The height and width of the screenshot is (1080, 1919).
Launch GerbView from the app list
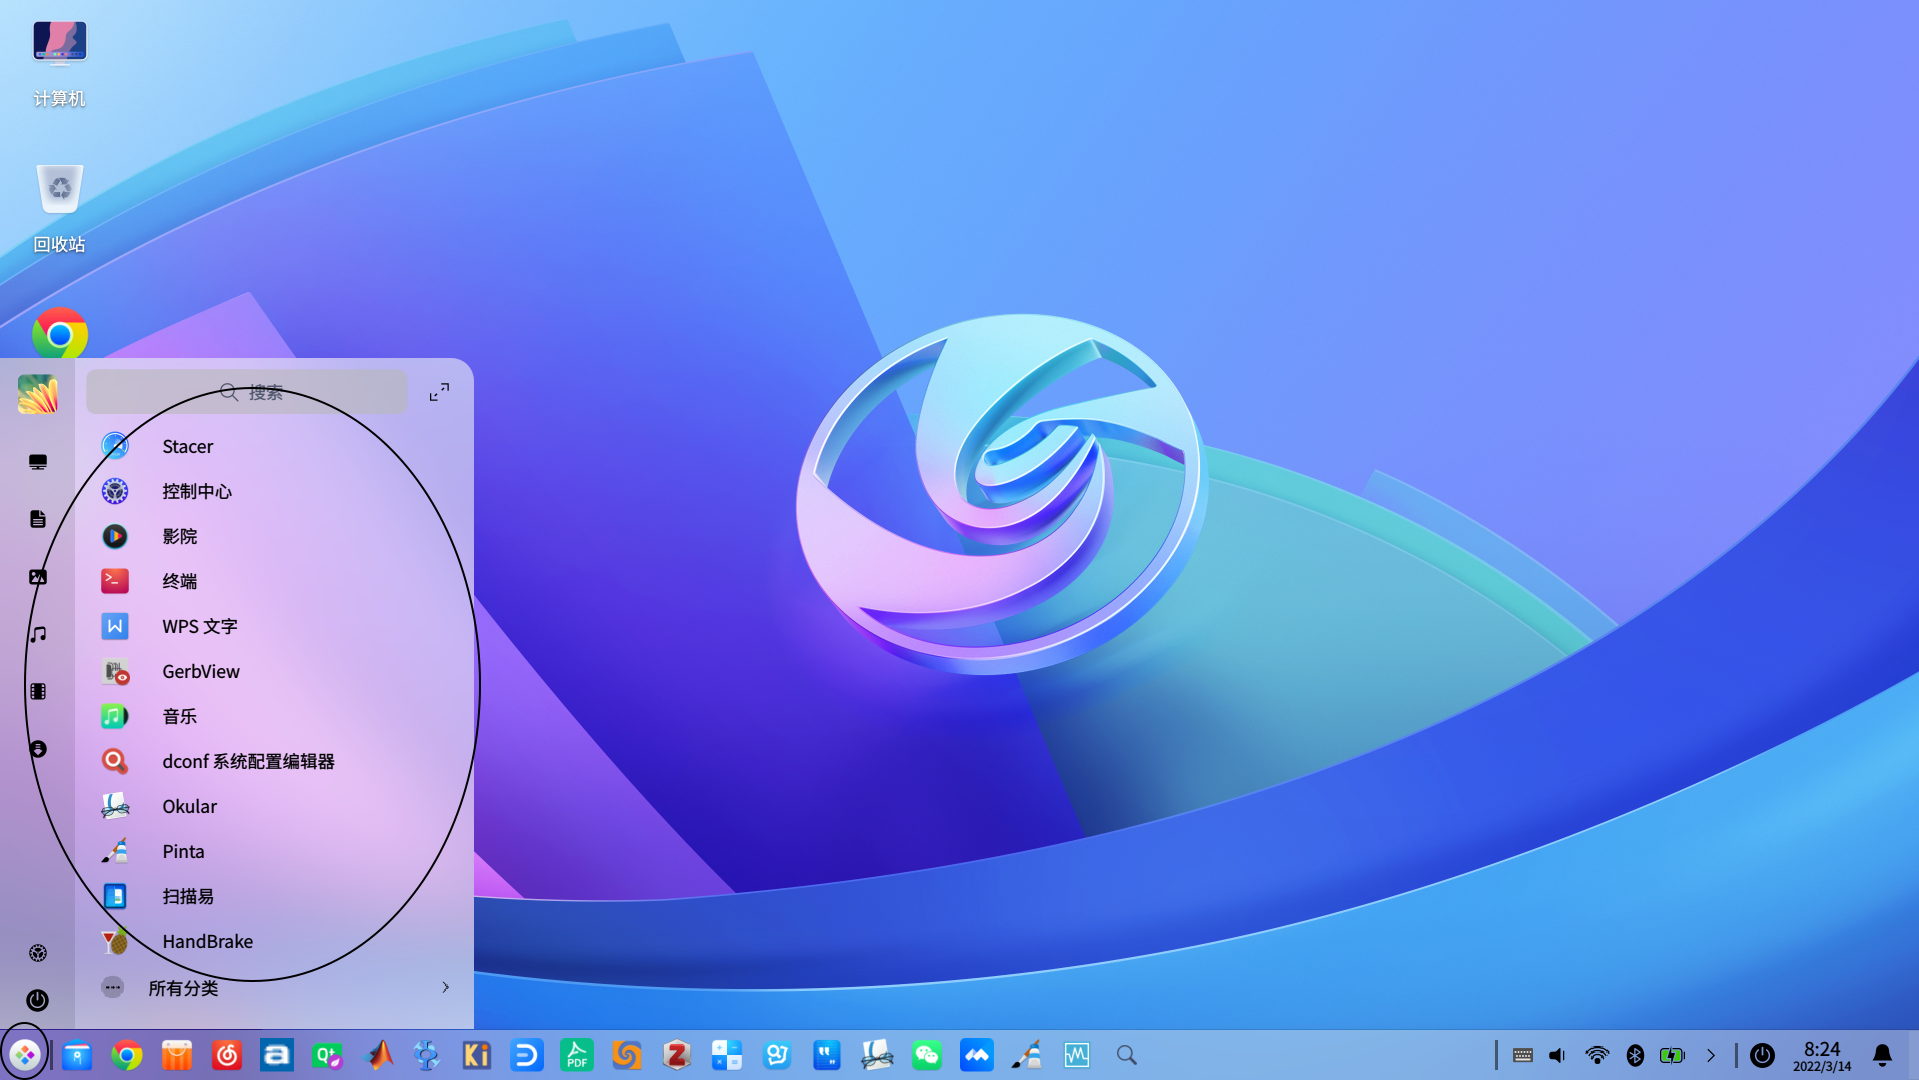(273, 671)
